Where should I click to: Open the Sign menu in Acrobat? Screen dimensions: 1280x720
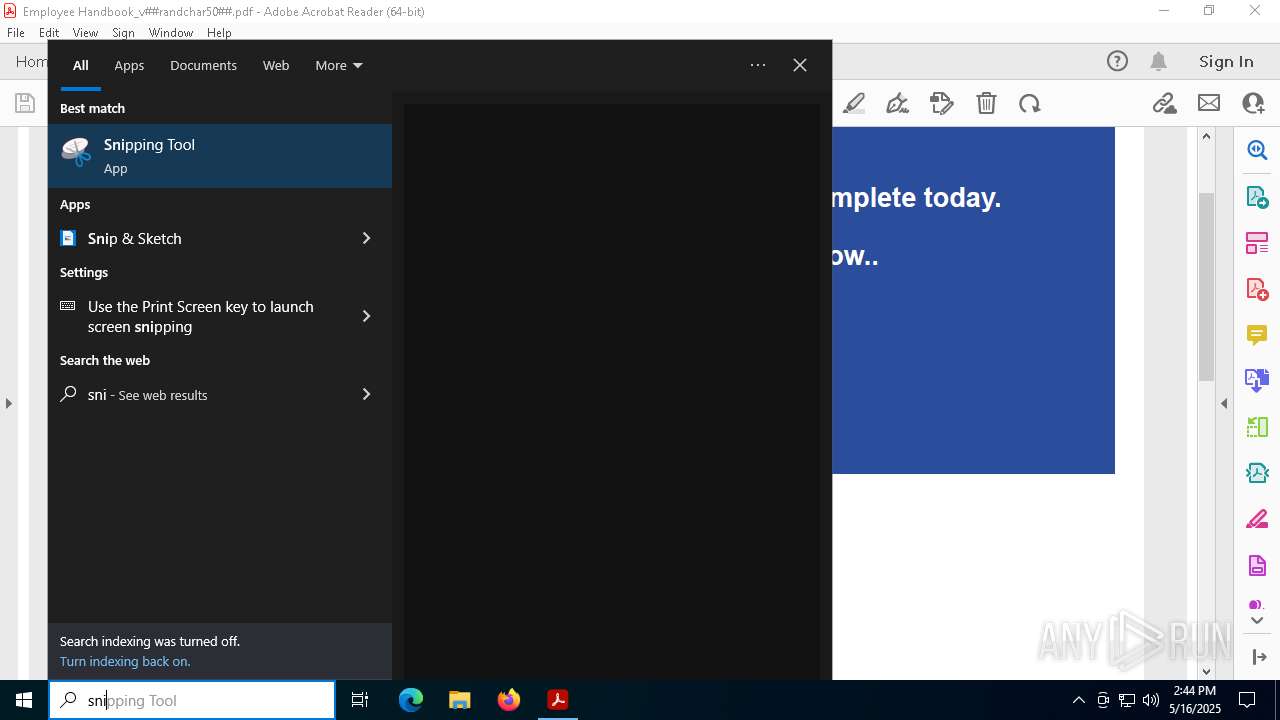click(x=123, y=32)
